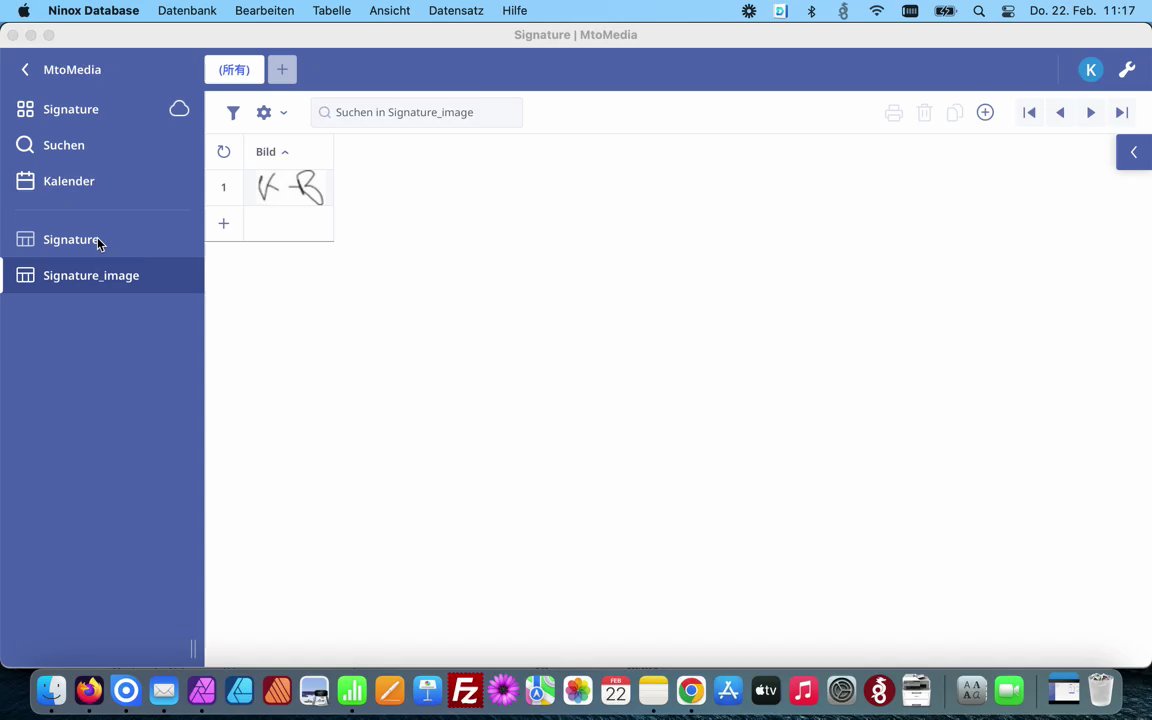Open Affinity Designer from the Dock
The height and width of the screenshot is (720, 1152).
pos(240,691)
